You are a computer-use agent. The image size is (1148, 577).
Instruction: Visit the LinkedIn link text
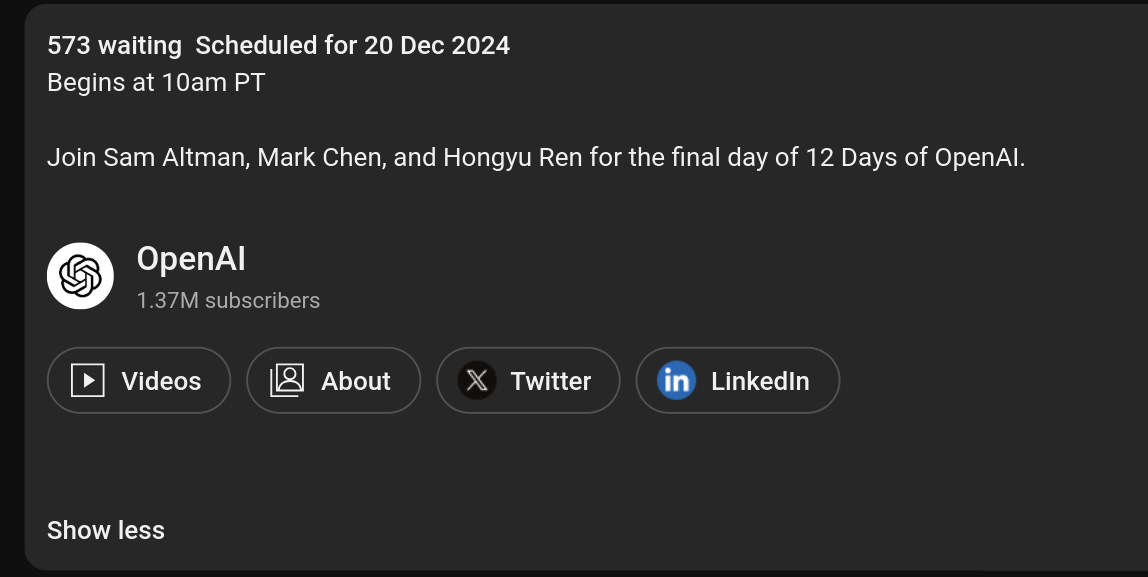(x=759, y=381)
